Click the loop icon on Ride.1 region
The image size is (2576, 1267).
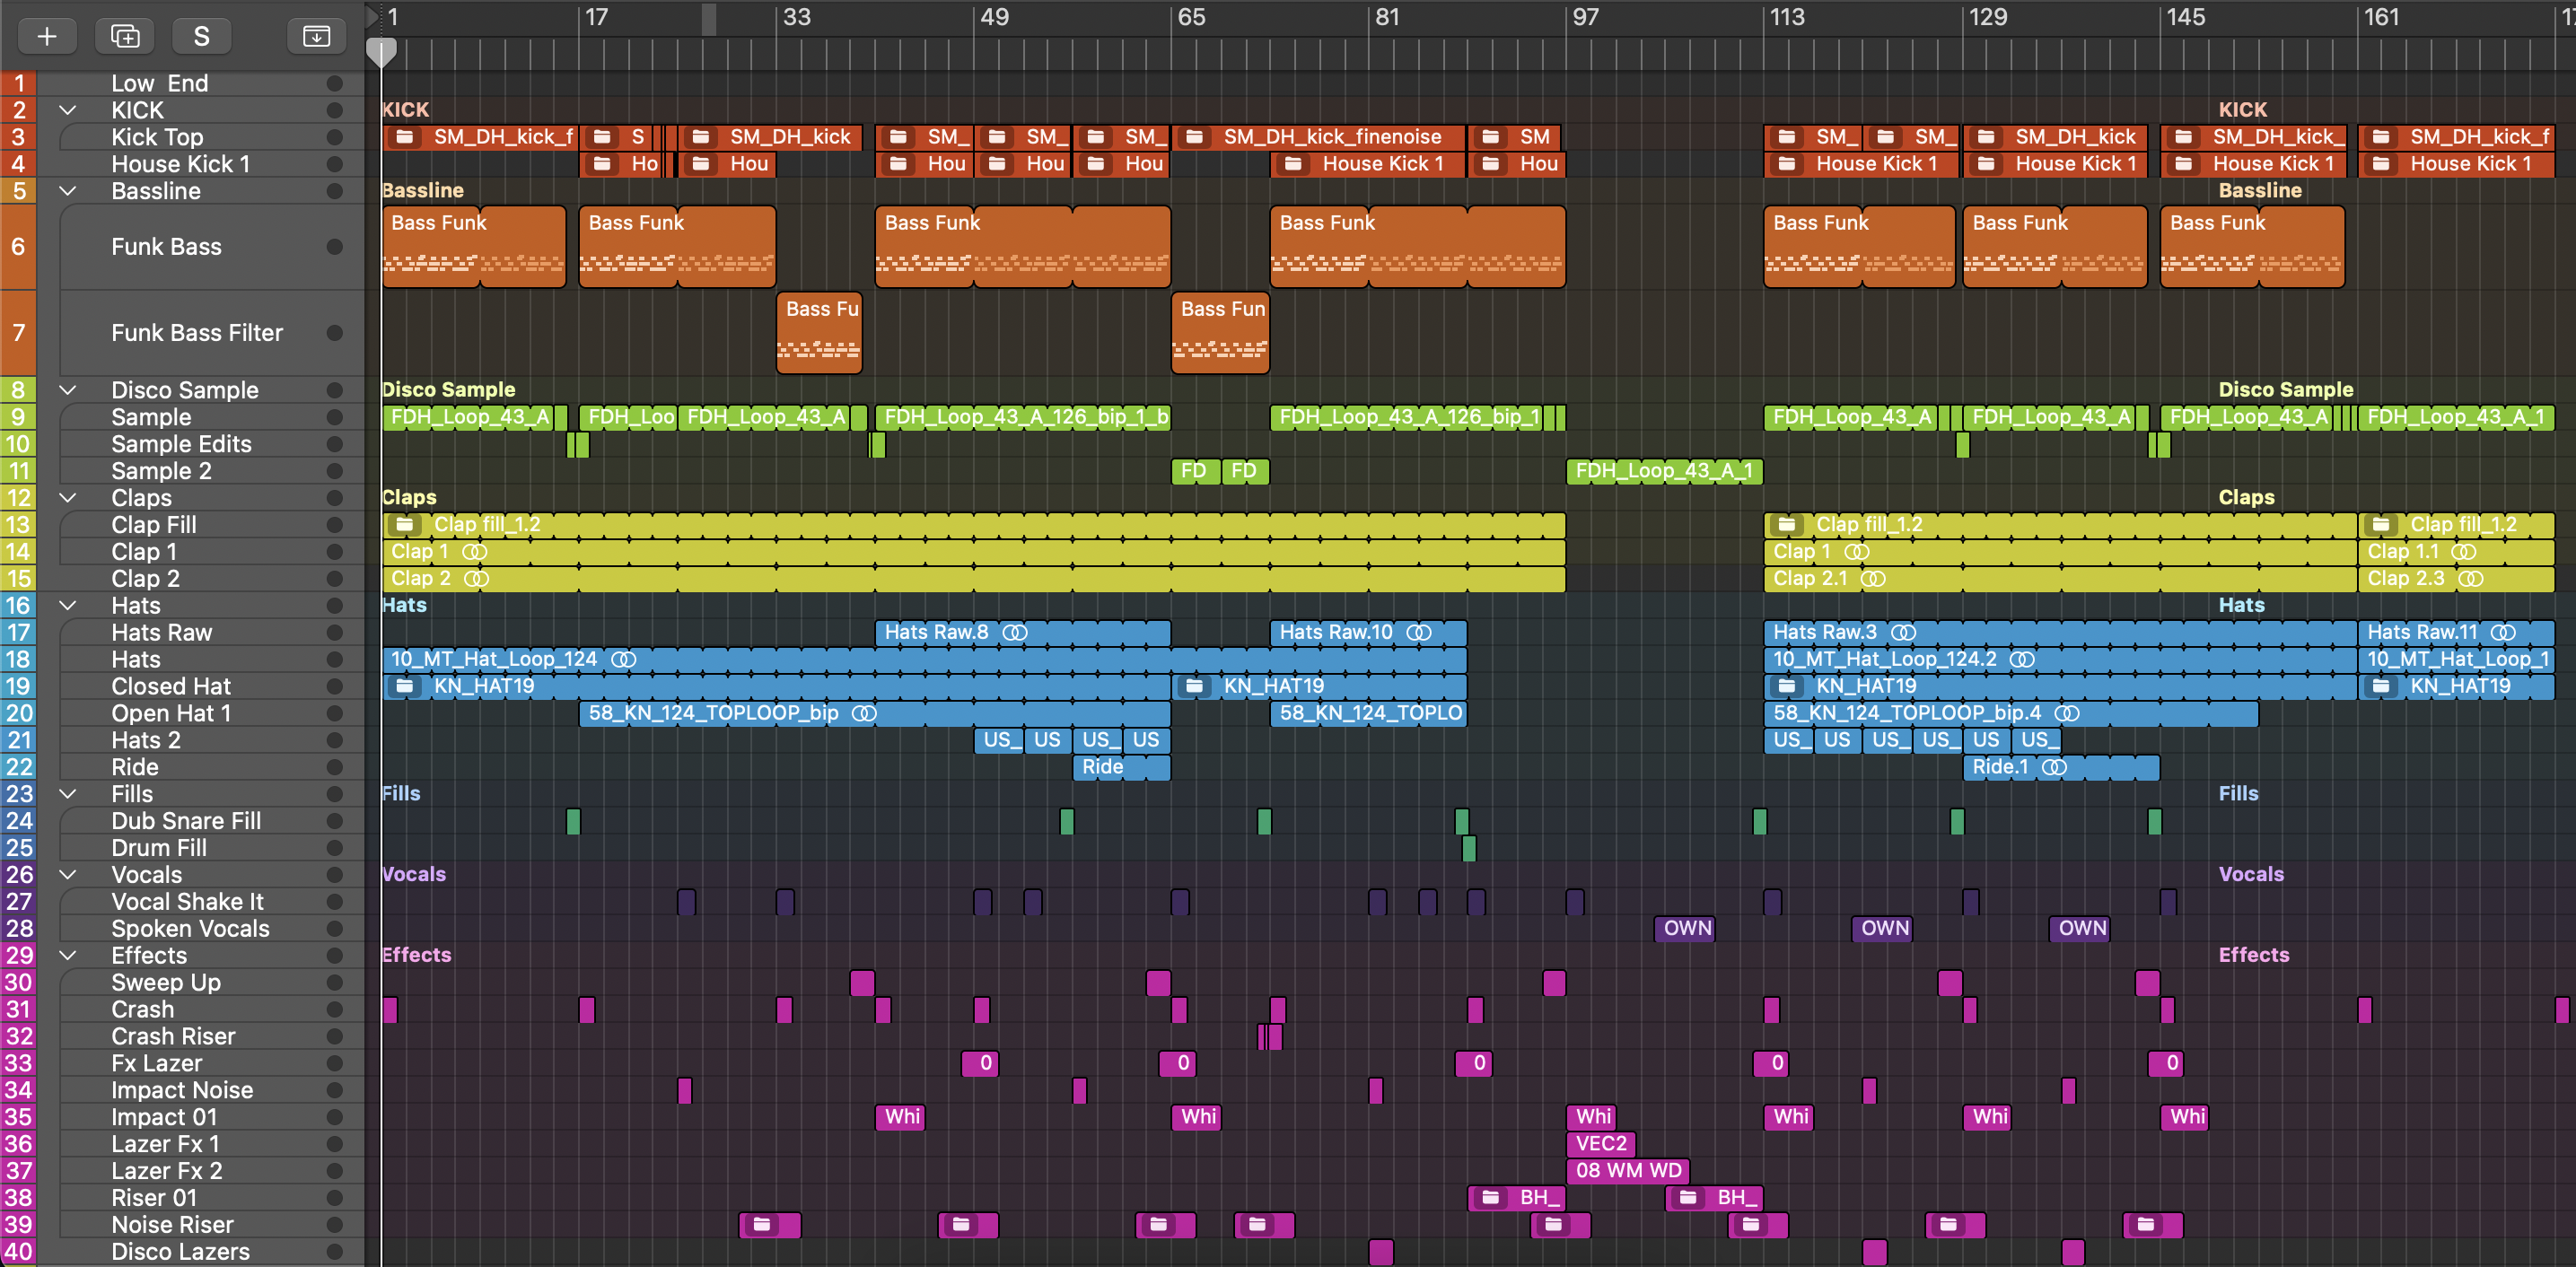coord(2054,767)
